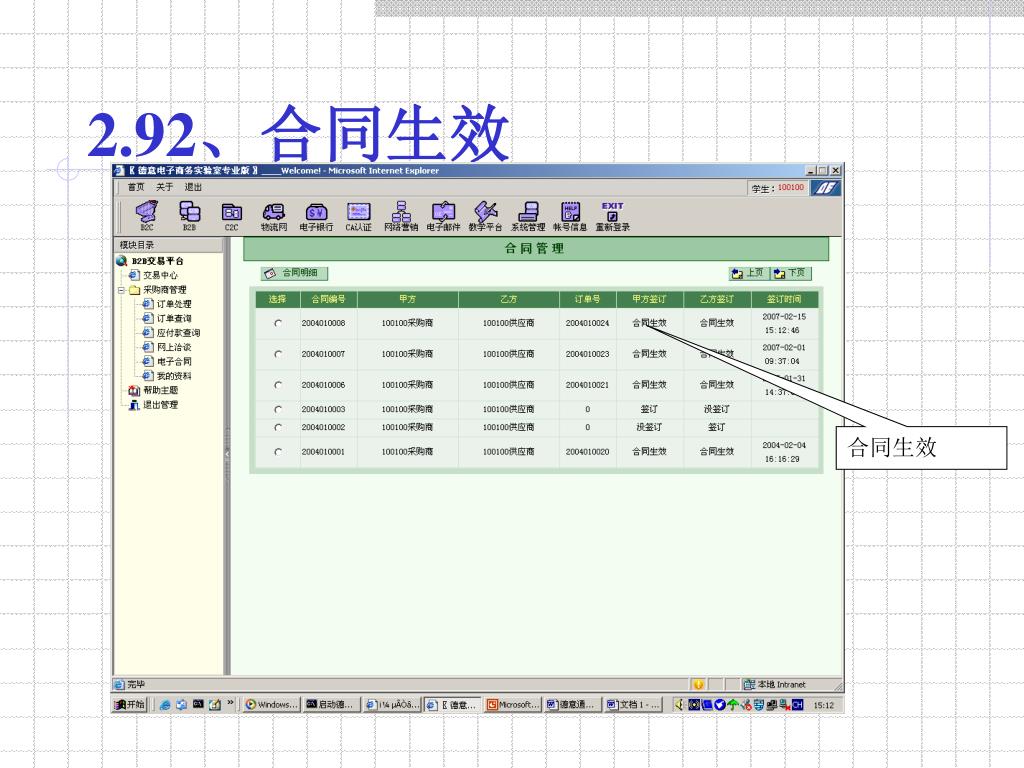Image resolution: width=1024 pixels, height=768 pixels.
Task: Click taskbar clock 15:12
Action: 824,705
